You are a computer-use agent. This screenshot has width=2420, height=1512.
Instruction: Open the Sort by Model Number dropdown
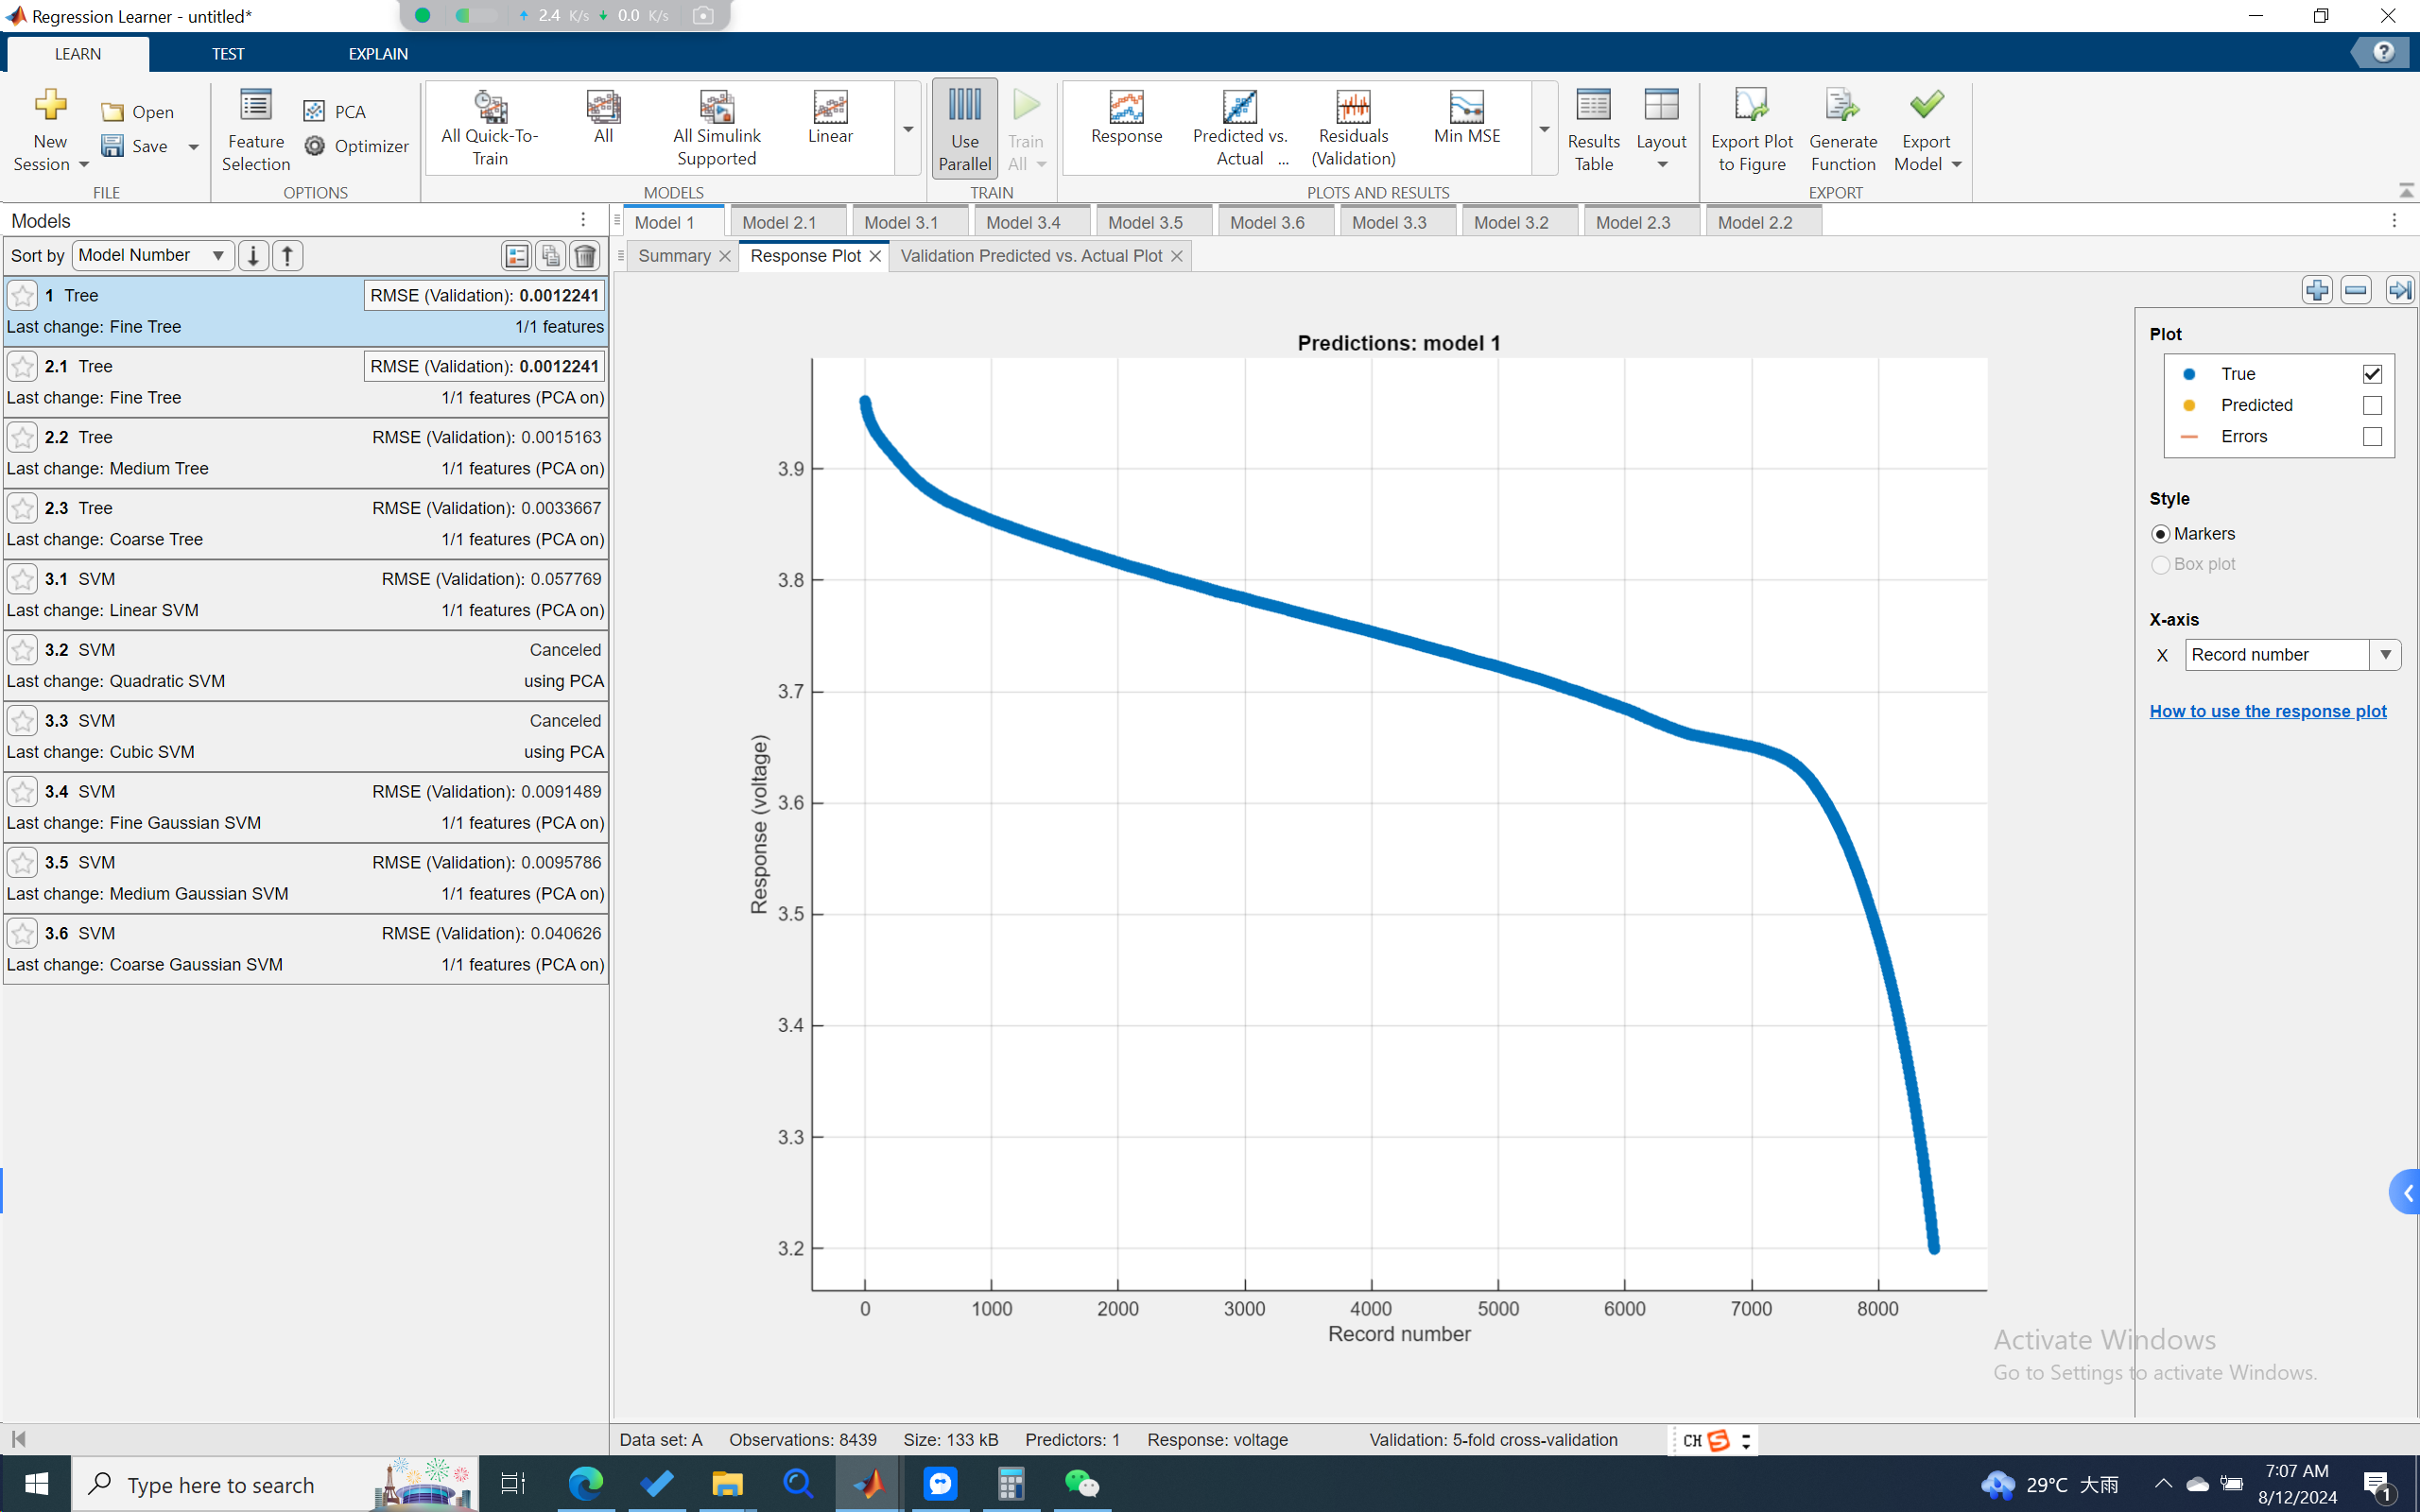tap(152, 256)
